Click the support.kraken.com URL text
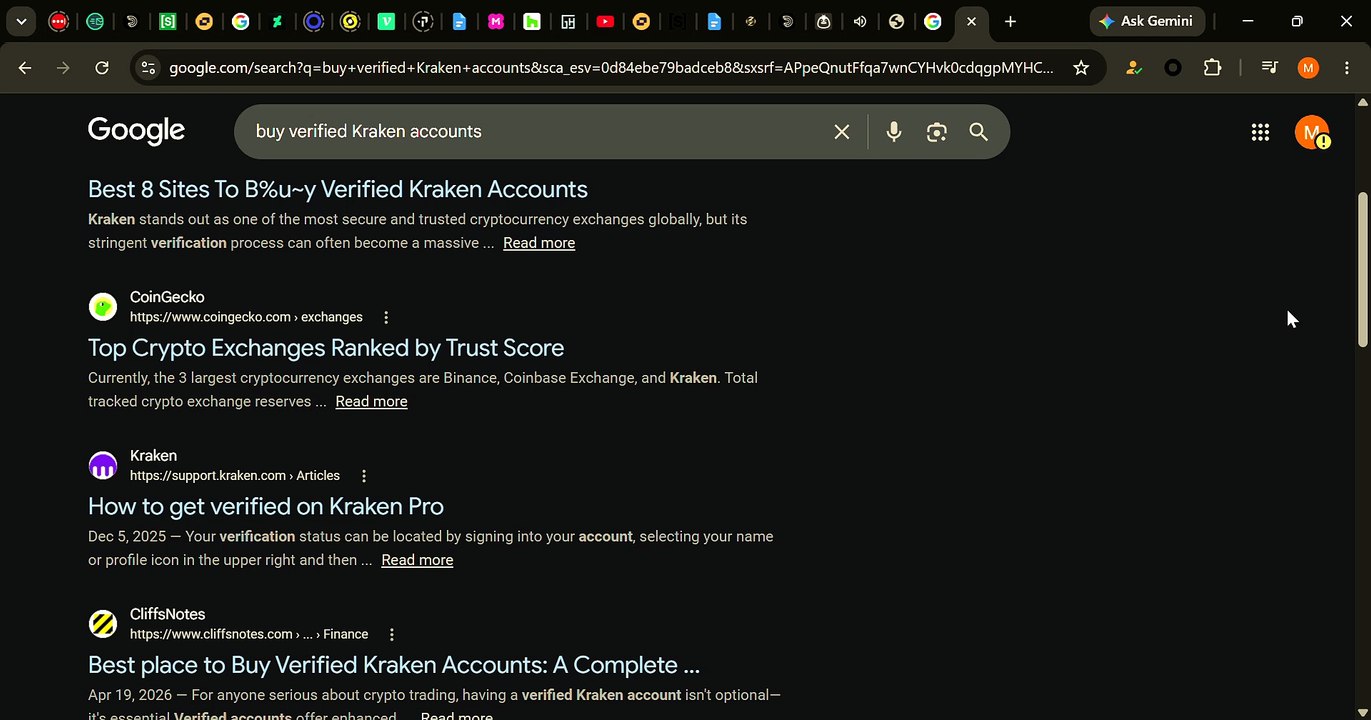This screenshot has height=720, width=1371. (x=235, y=476)
